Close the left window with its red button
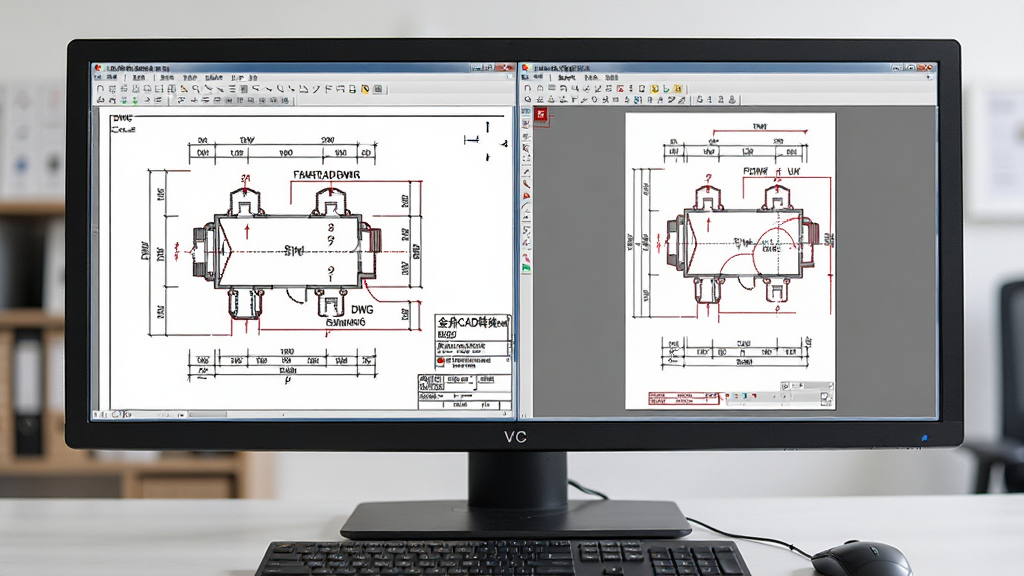Viewport: 1024px width, 576px height. coord(504,67)
